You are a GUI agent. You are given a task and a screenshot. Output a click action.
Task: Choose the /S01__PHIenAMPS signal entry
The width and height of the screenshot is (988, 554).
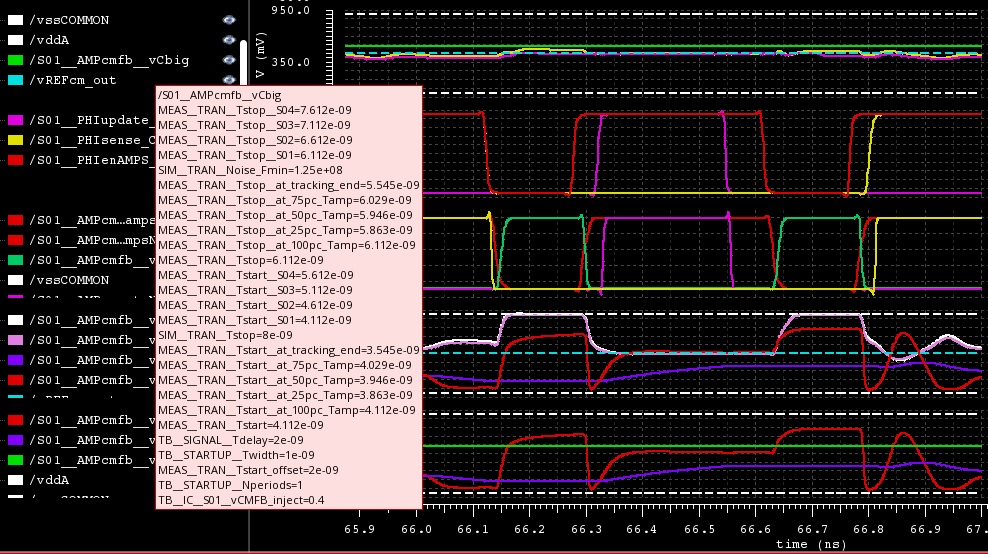point(90,160)
